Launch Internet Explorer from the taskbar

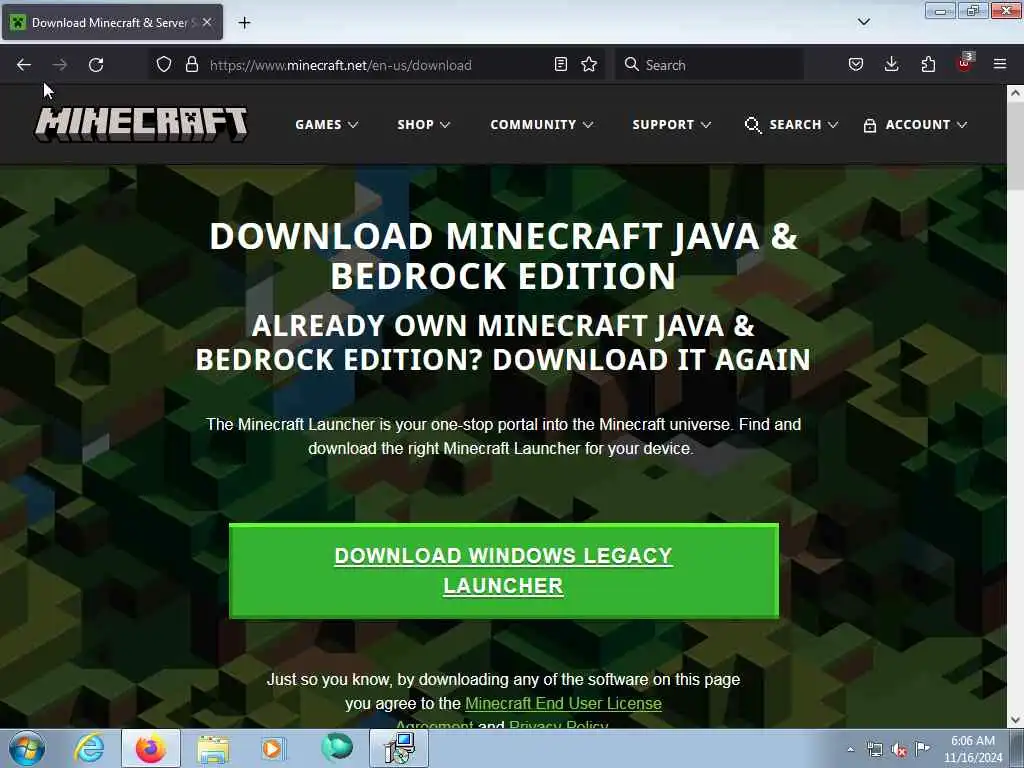[89, 748]
